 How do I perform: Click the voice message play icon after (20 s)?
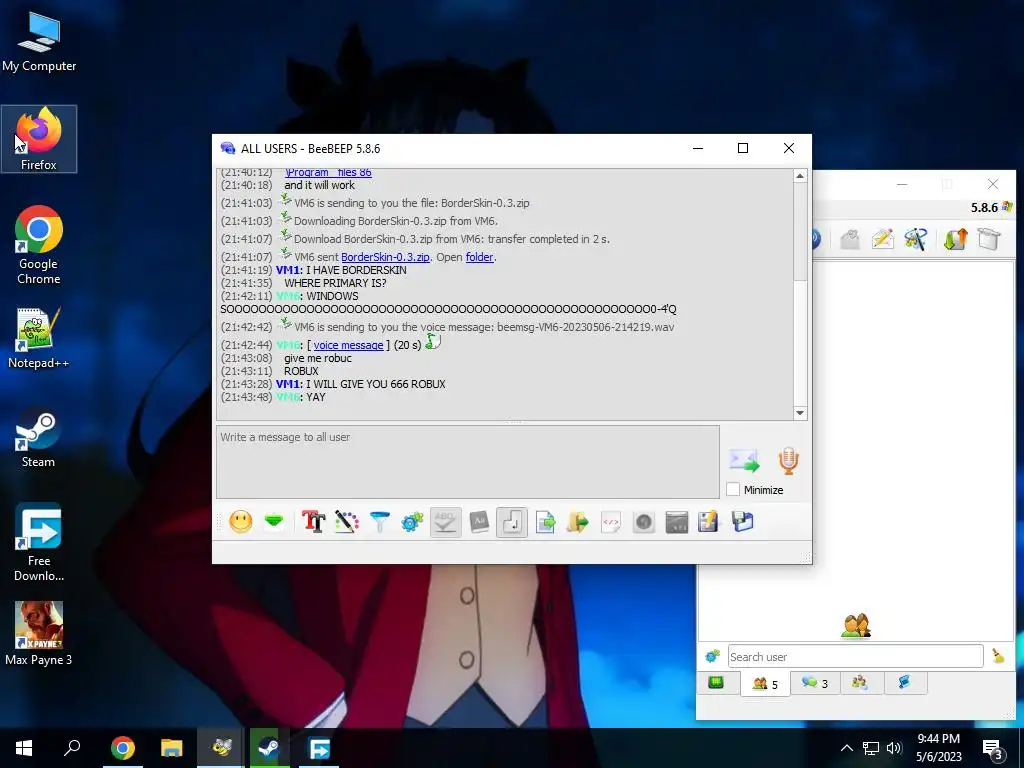pos(433,342)
